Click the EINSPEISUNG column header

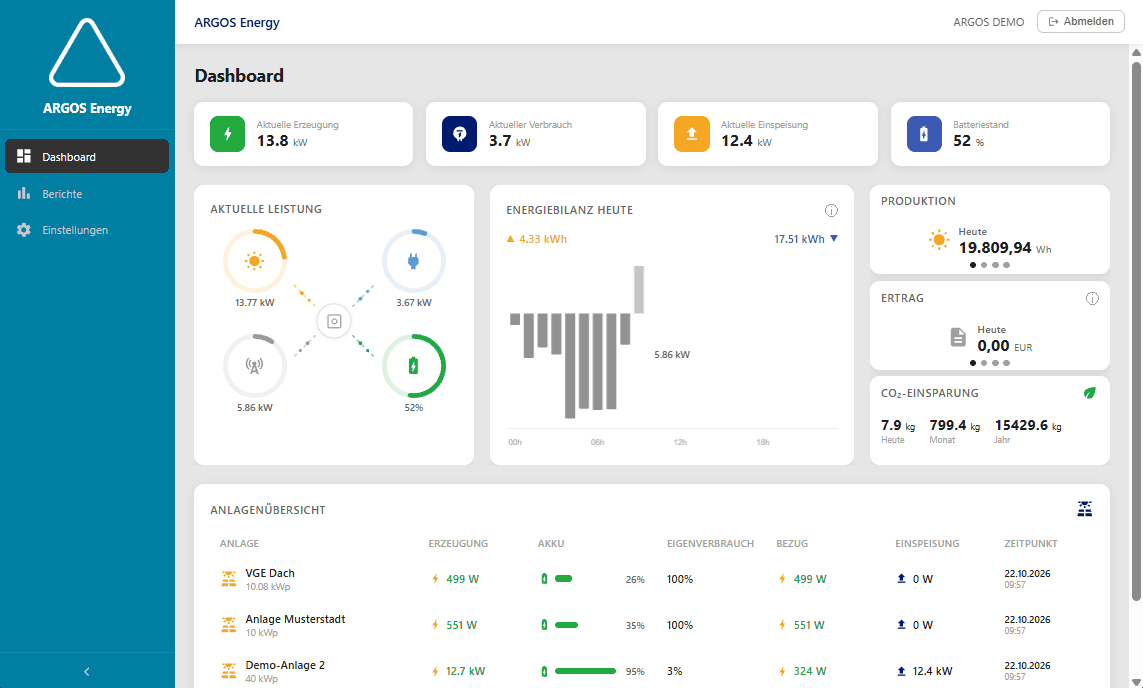click(x=927, y=544)
